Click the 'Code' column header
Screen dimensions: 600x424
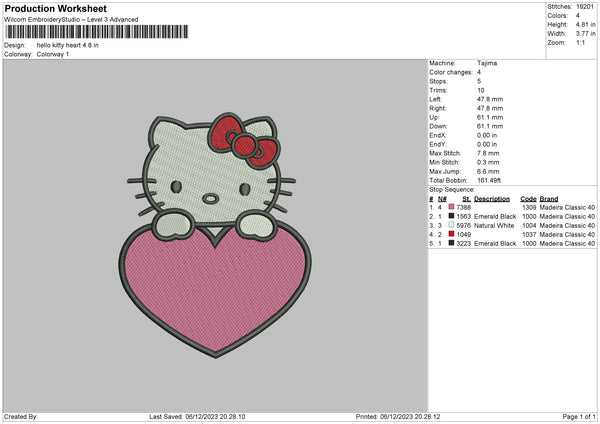click(528, 199)
